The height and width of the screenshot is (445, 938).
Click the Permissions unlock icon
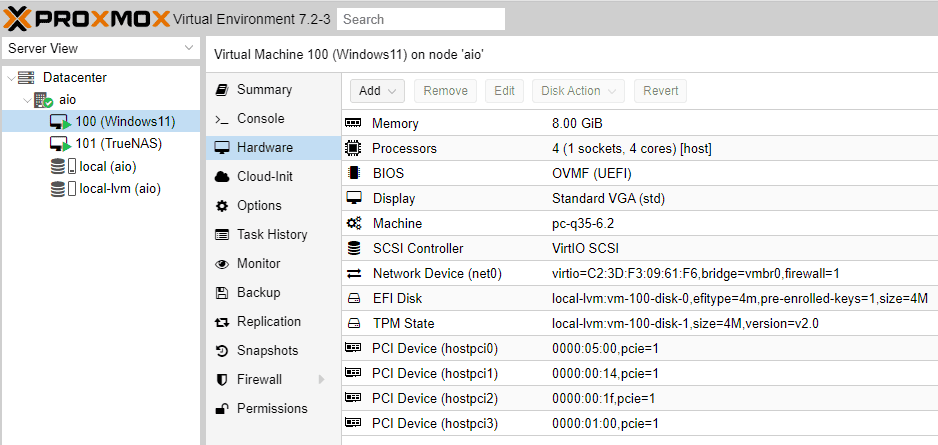[222, 409]
